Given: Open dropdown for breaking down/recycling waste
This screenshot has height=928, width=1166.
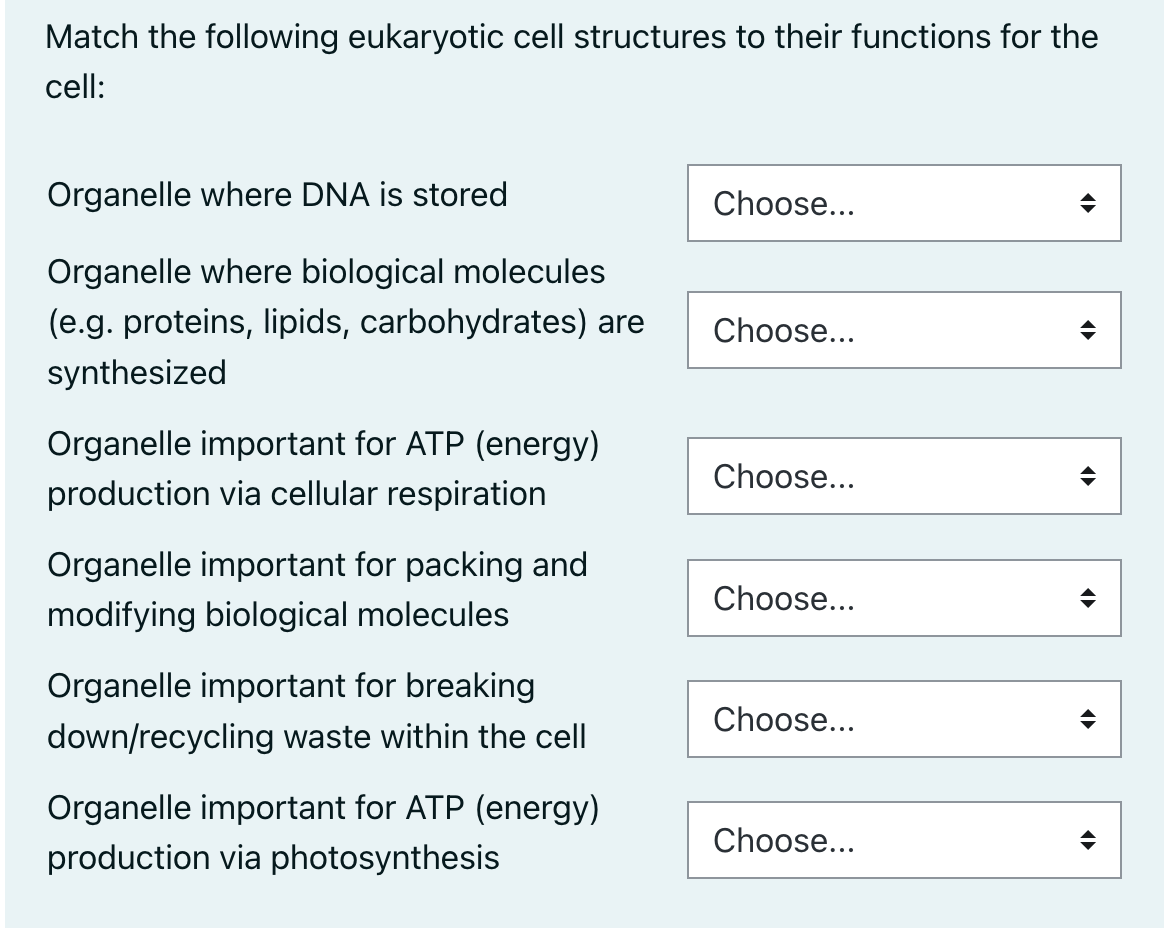Looking at the screenshot, I should point(904,719).
